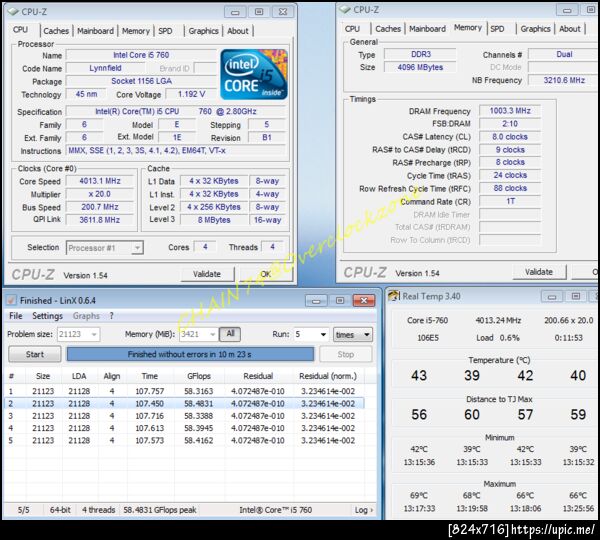
Task: Switch to Memory tab in left CPU-Z
Action: 135,31
